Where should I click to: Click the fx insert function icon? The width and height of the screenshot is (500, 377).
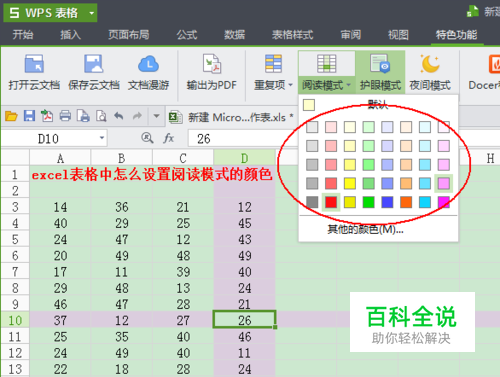[169, 138]
